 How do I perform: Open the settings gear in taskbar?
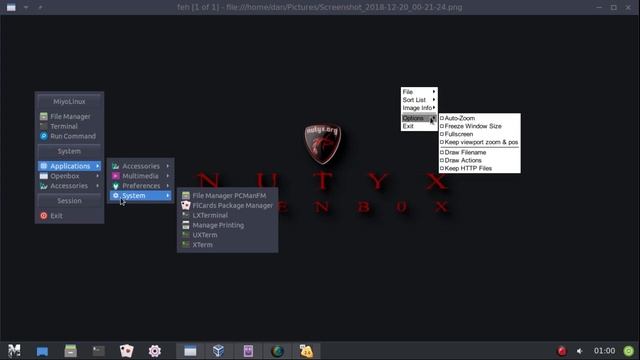(x=155, y=351)
